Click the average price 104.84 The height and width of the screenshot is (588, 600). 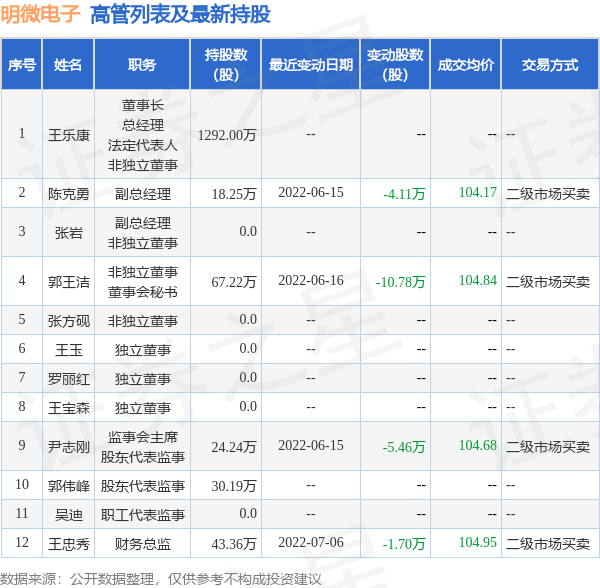(x=478, y=280)
